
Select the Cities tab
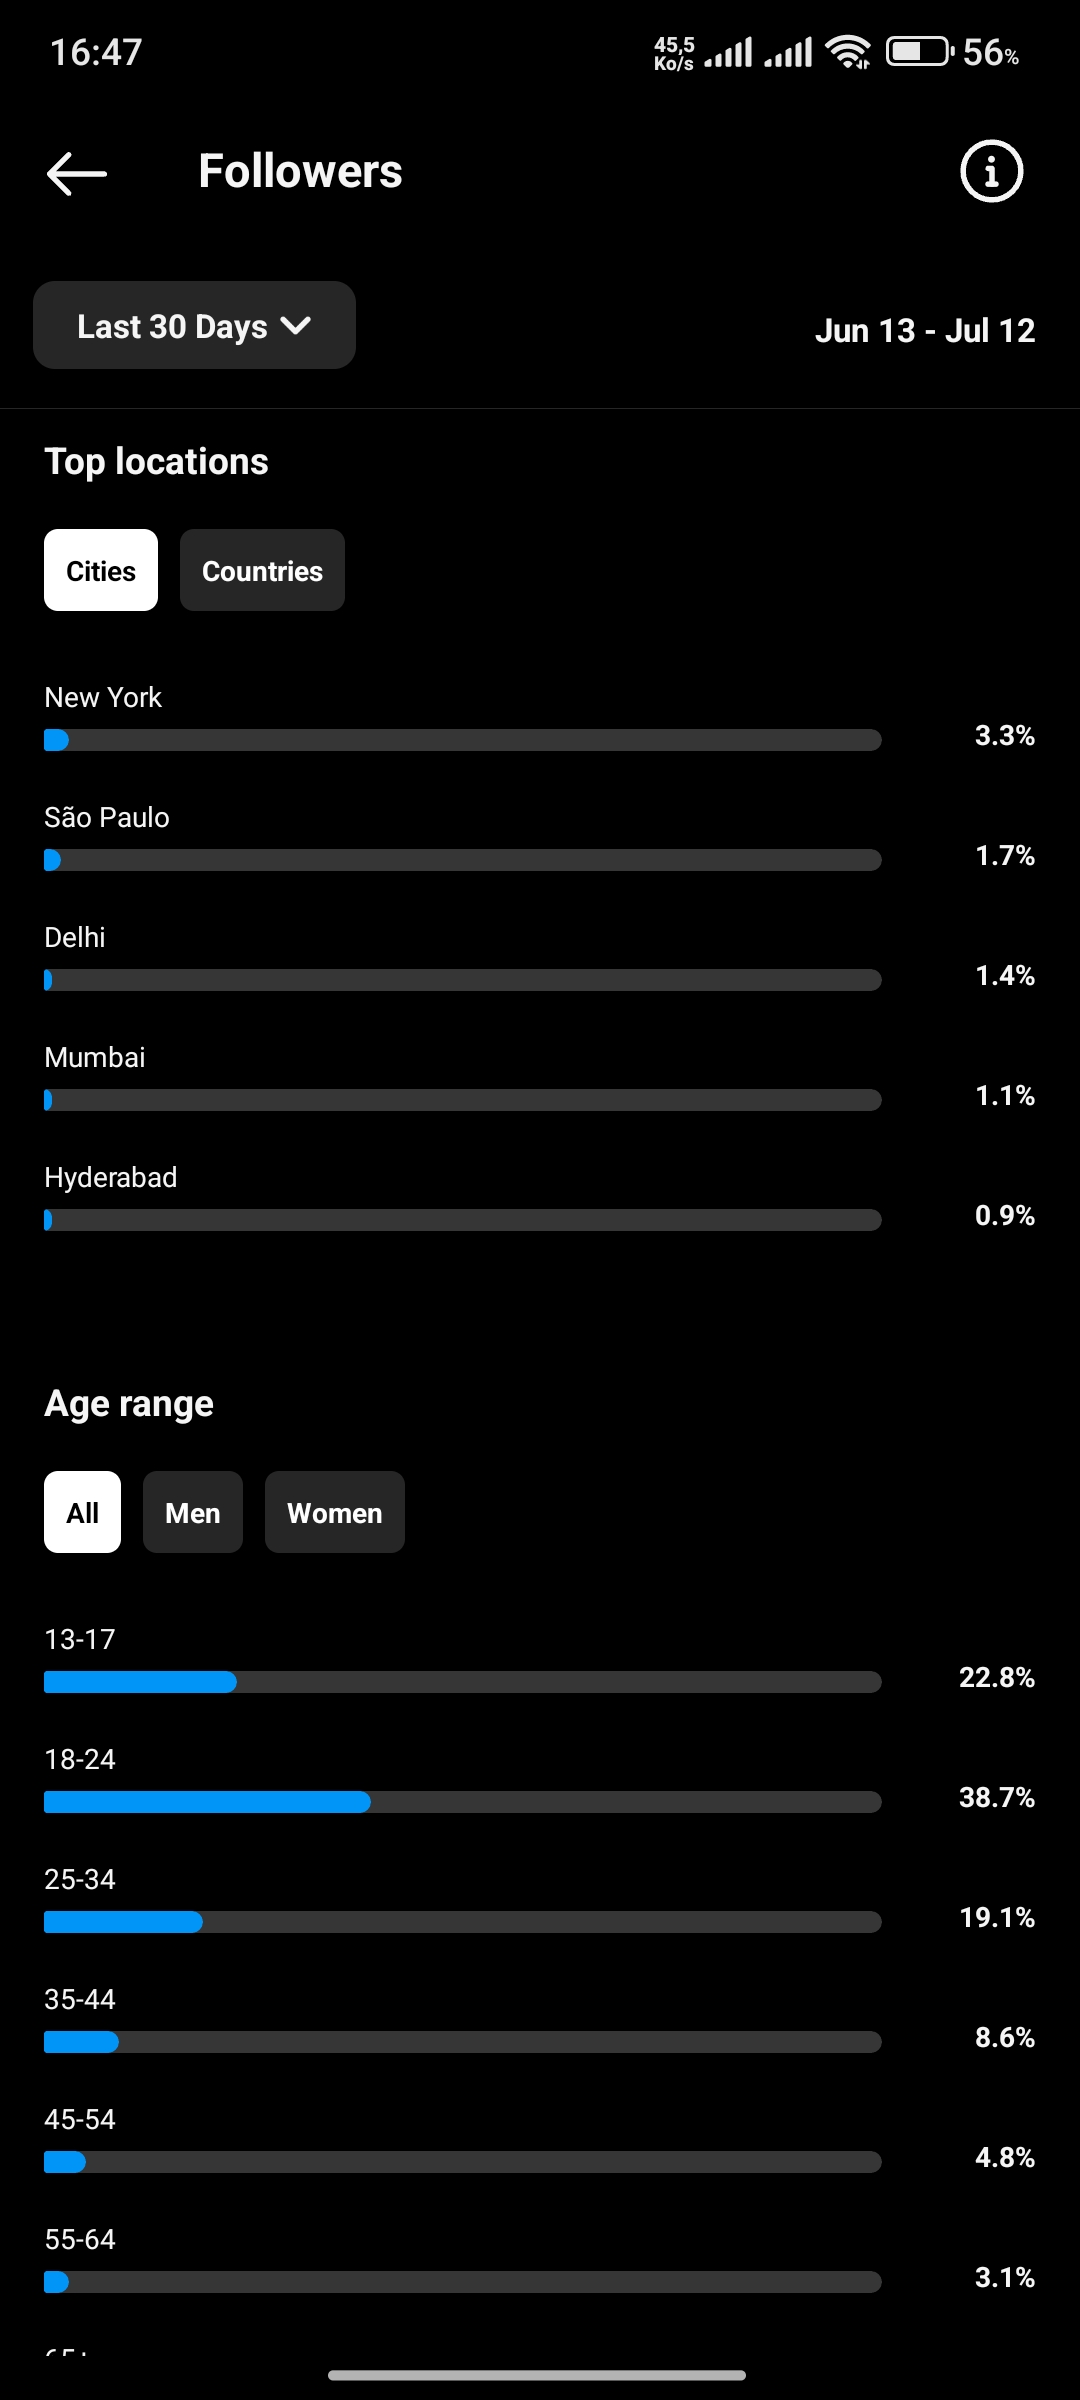tap(101, 570)
